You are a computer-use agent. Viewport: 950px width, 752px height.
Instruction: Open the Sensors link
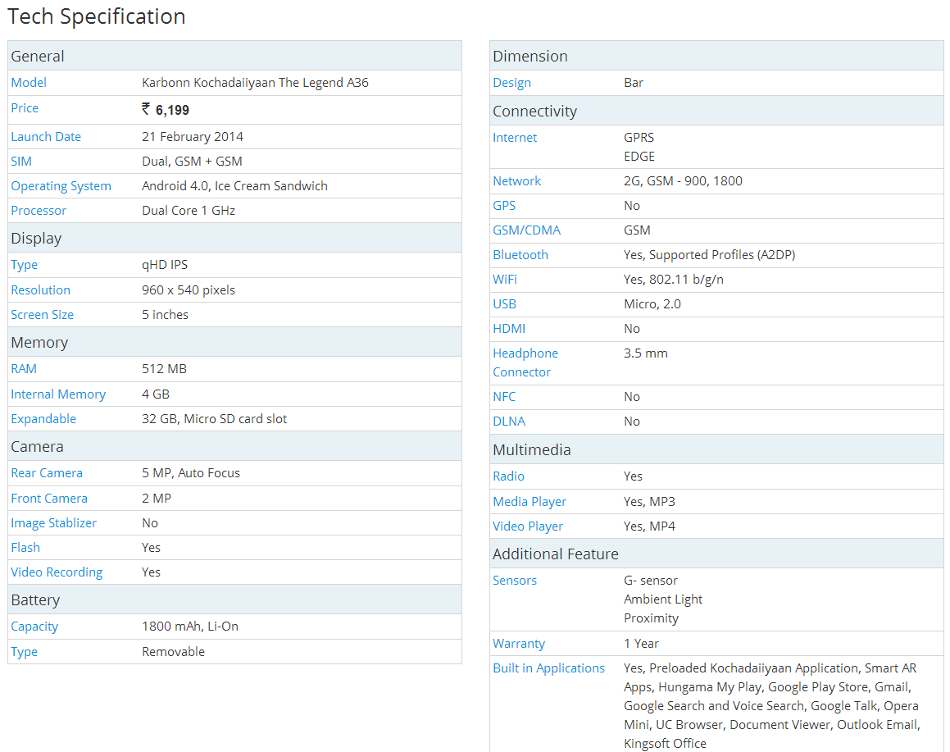pos(515,581)
